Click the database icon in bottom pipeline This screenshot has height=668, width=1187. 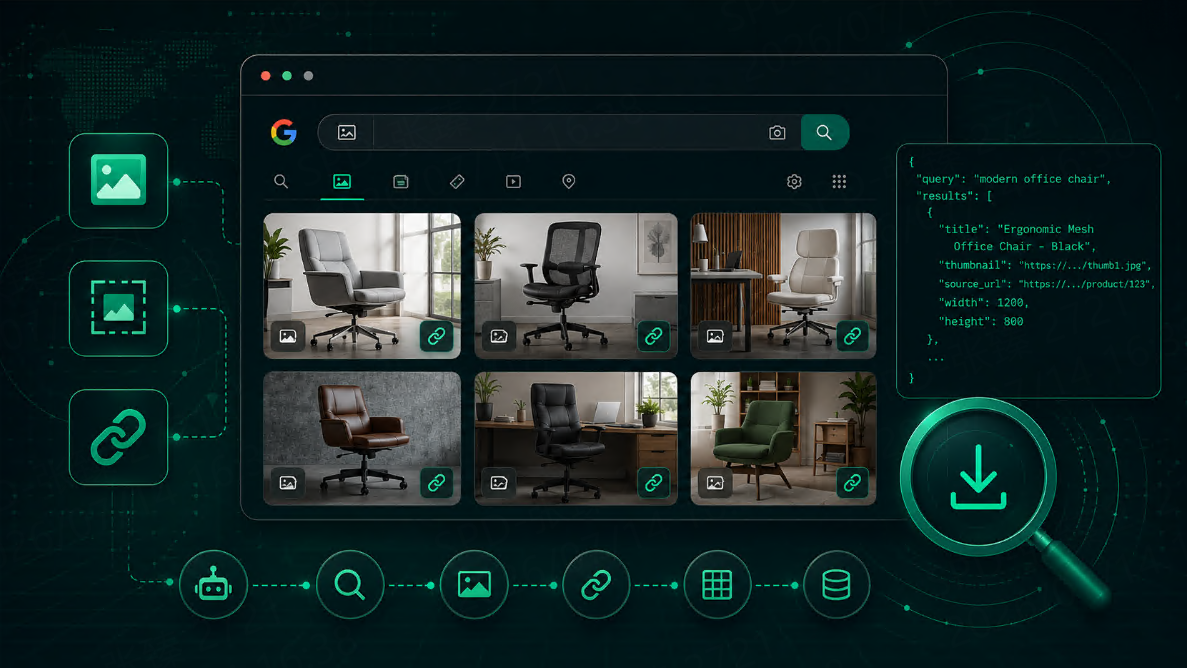tap(836, 585)
